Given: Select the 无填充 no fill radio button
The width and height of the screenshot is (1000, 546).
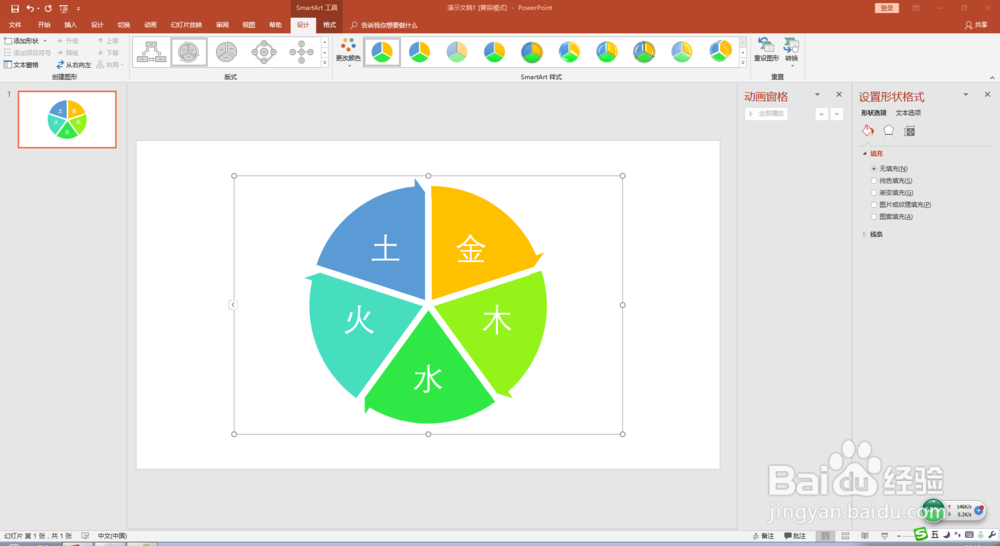Looking at the screenshot, I should [874, 169].
